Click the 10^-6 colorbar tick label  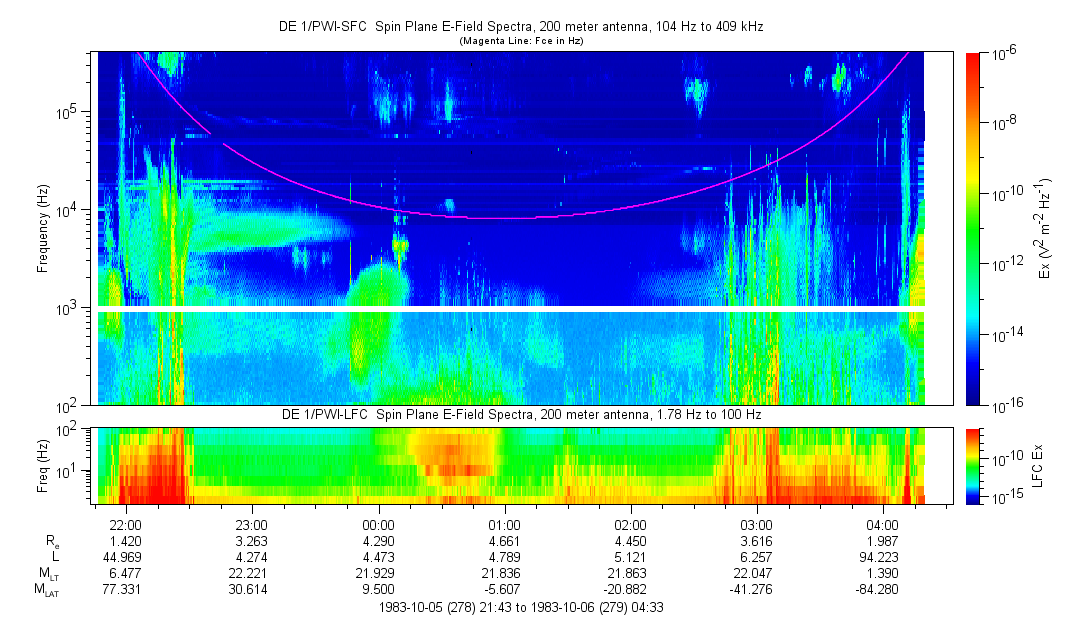pos(1004,53)
